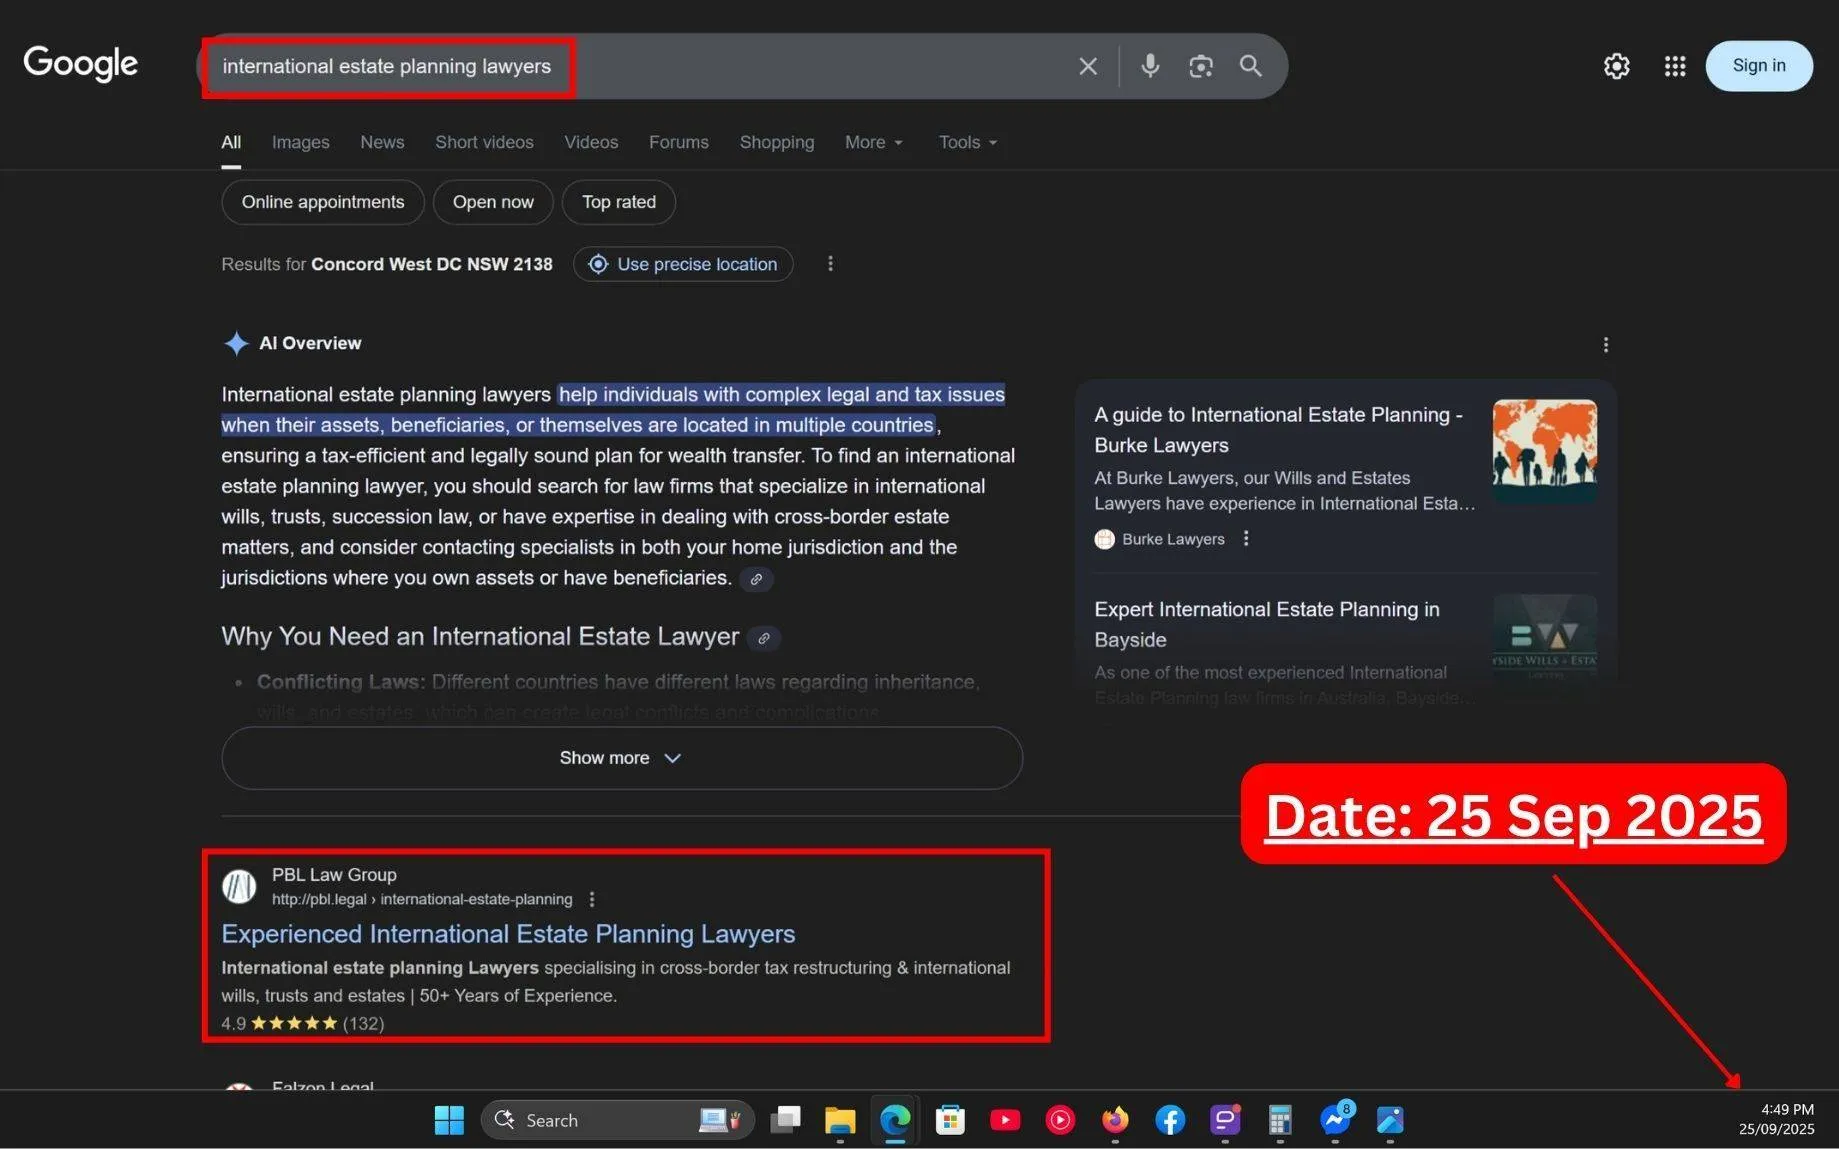Screen dimensions: 1839x1149
Task: Open AI Overview options via three-dot icon
Action: (1605, 344)
